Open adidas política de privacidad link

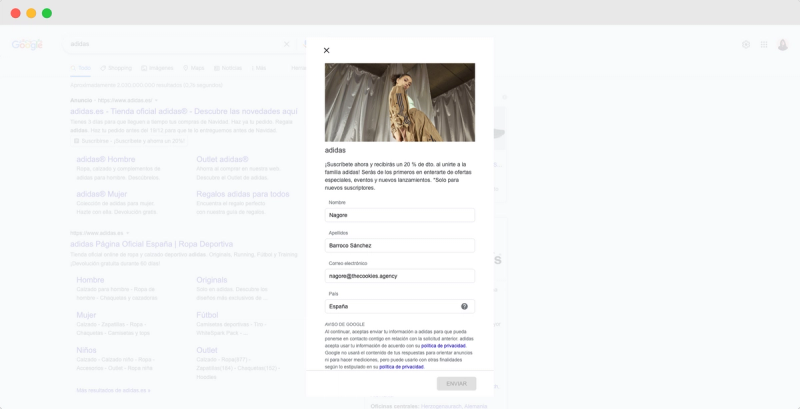pyautogui.click(x=443, y=346)
